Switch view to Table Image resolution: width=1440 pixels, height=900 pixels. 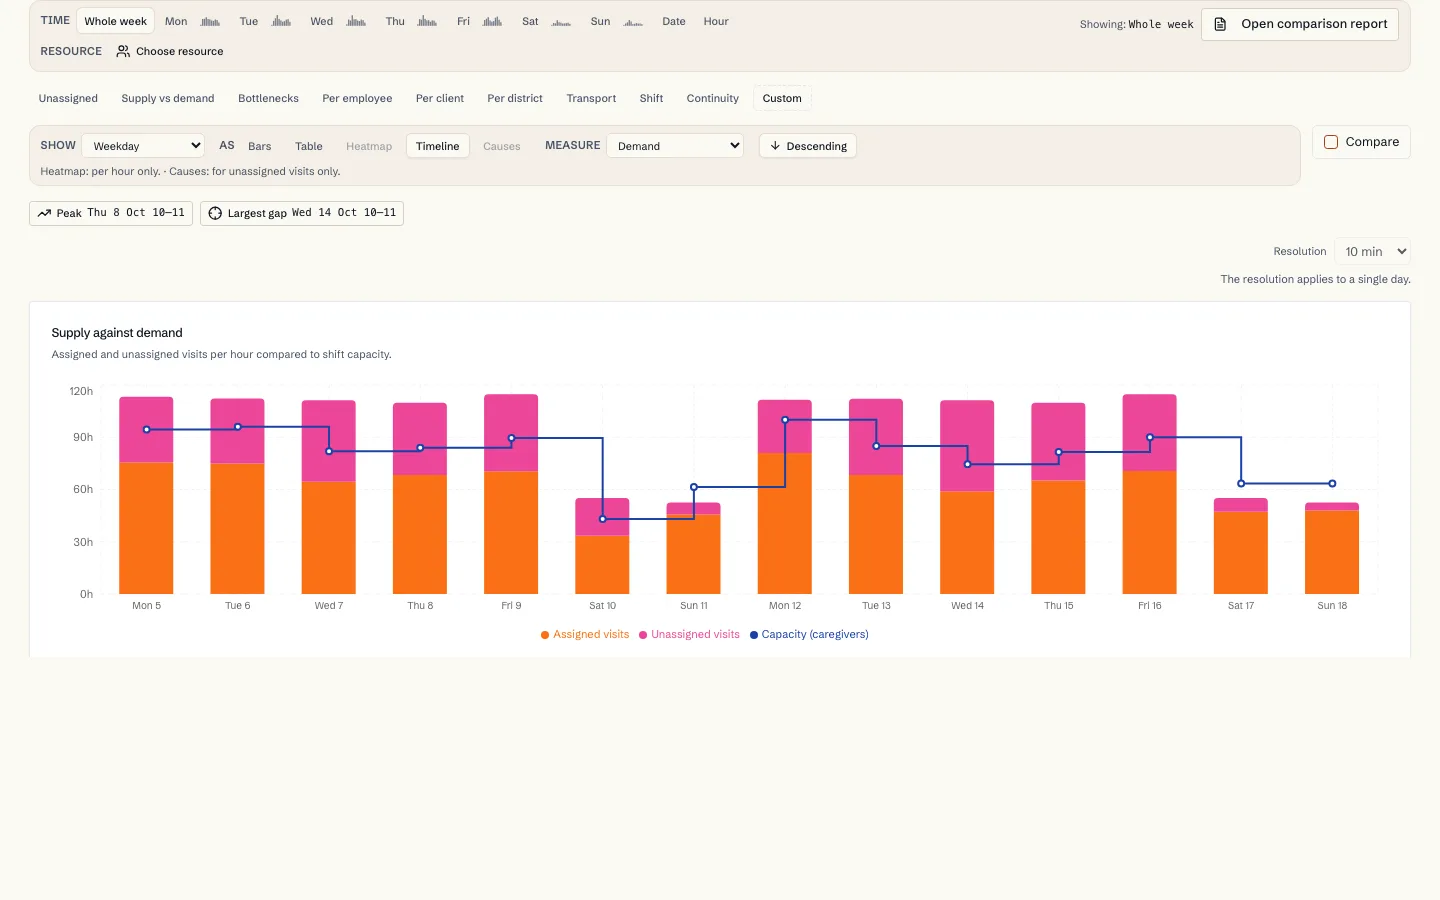309,146
